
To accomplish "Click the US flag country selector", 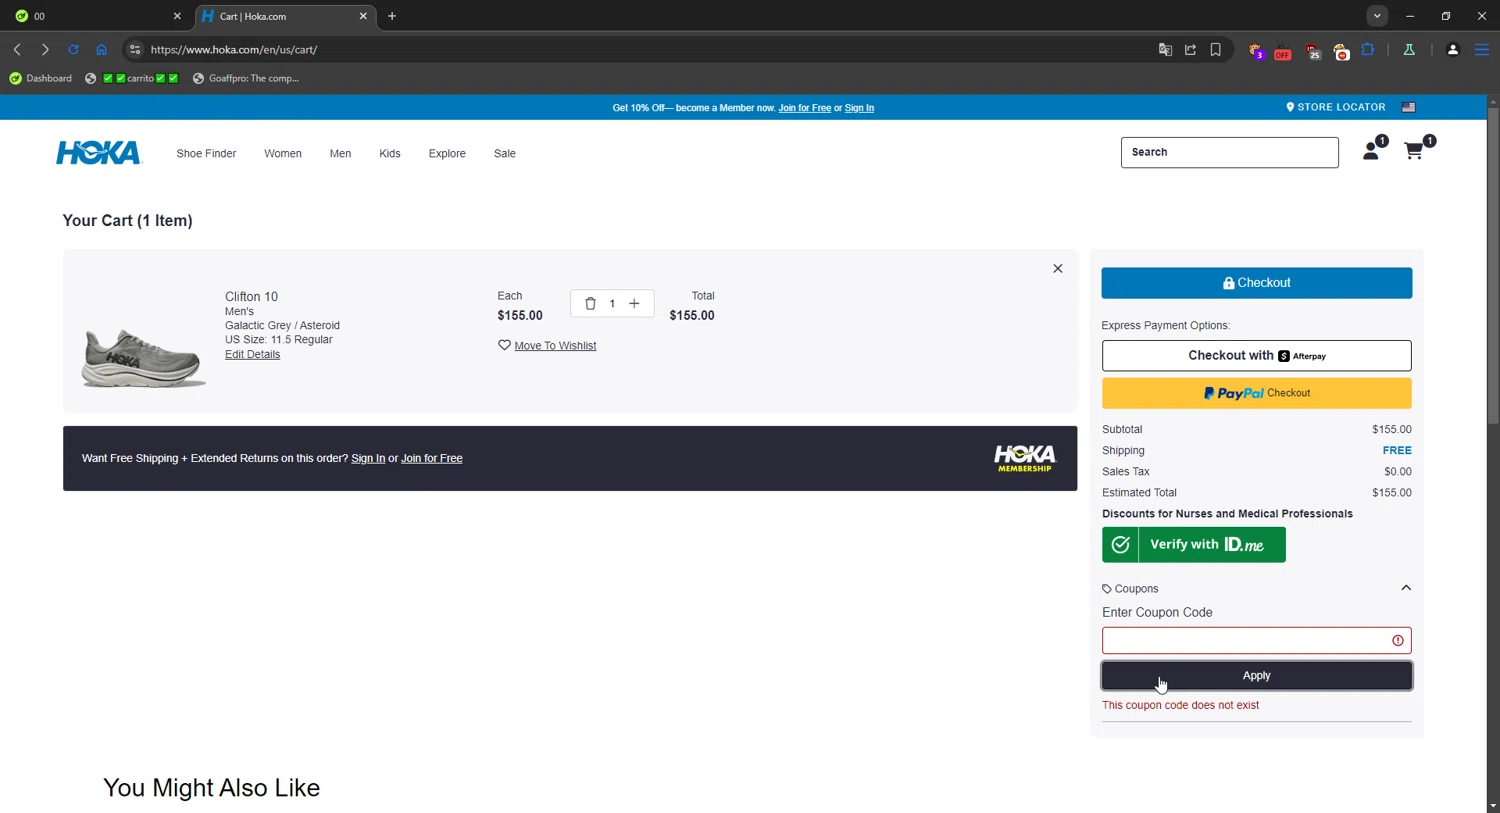I will 1408,107.
